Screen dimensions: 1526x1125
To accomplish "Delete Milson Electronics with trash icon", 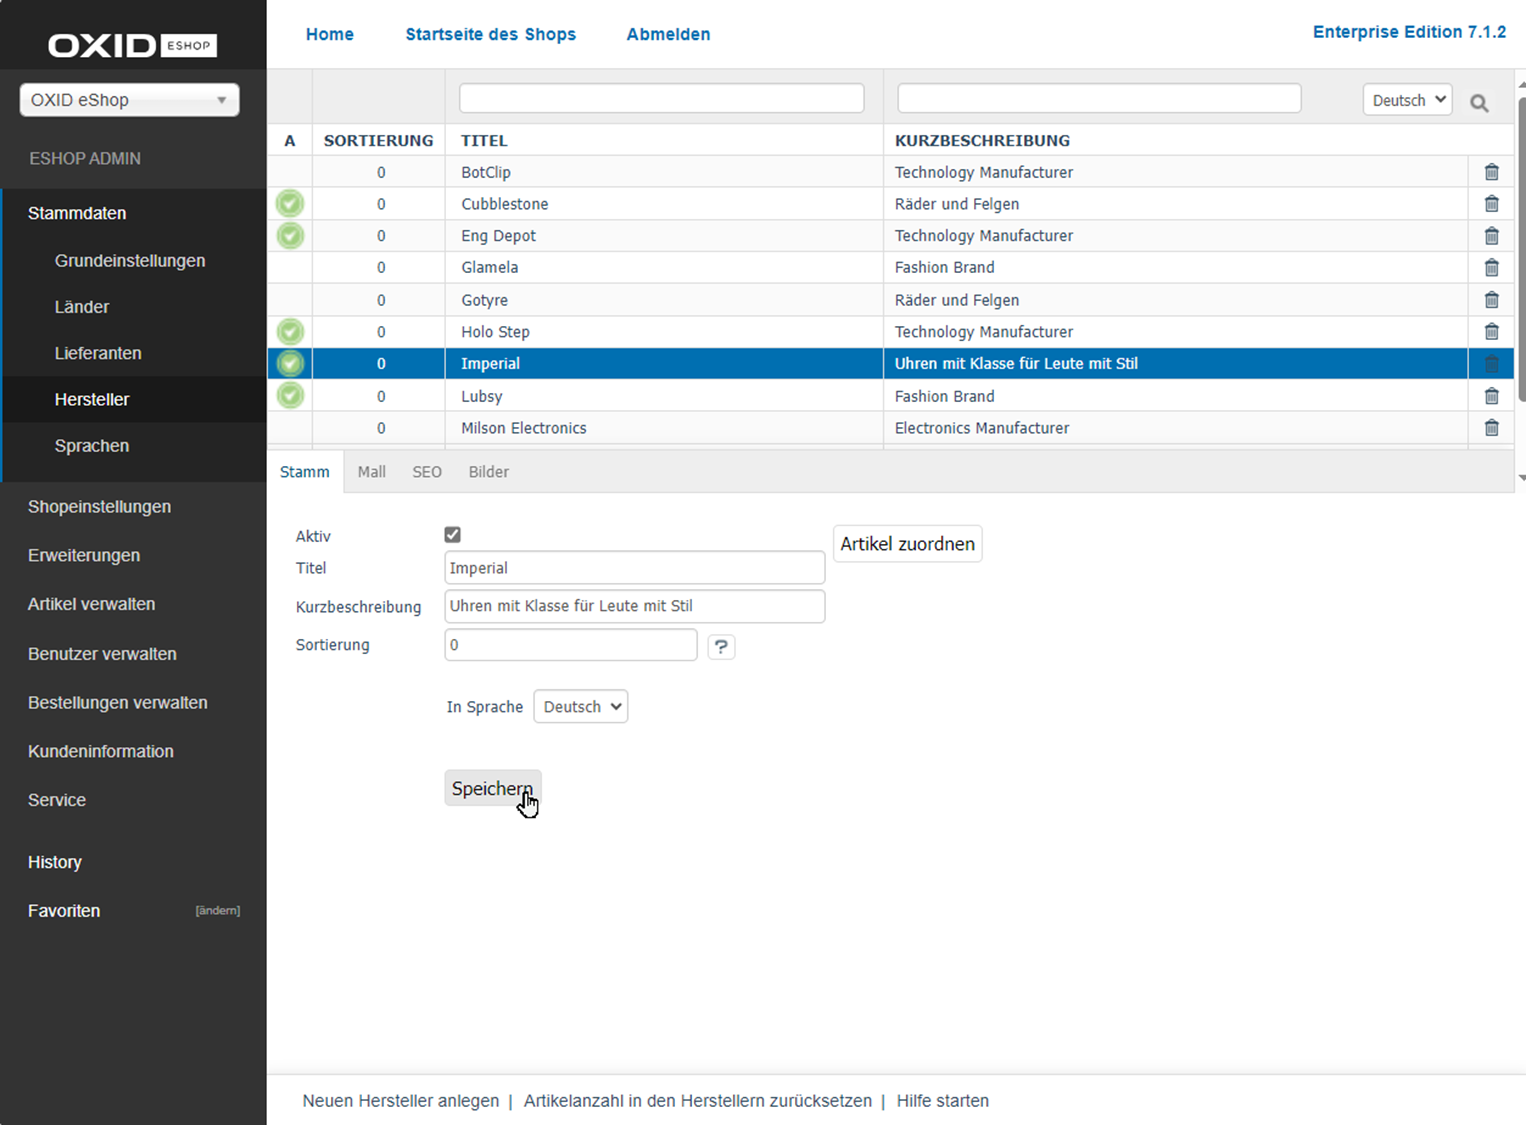I will click(1491, 428).
